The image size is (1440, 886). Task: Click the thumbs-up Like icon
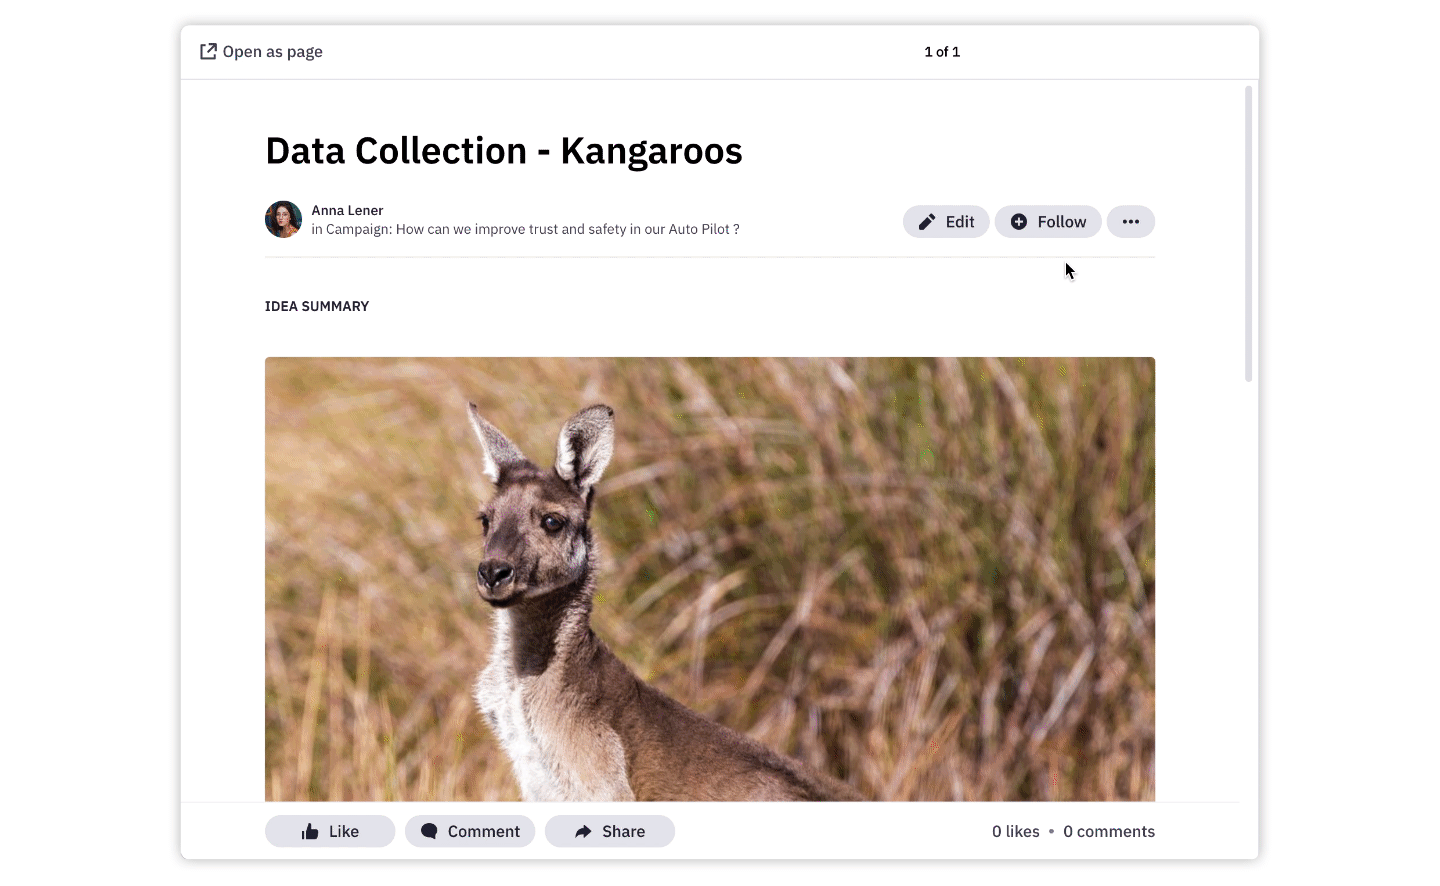[310, 832]
